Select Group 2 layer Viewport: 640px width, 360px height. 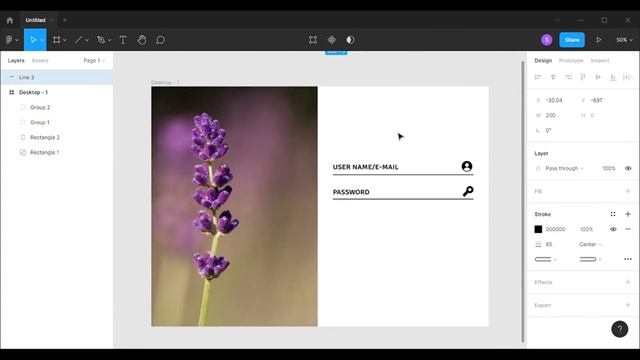(57, 107)
